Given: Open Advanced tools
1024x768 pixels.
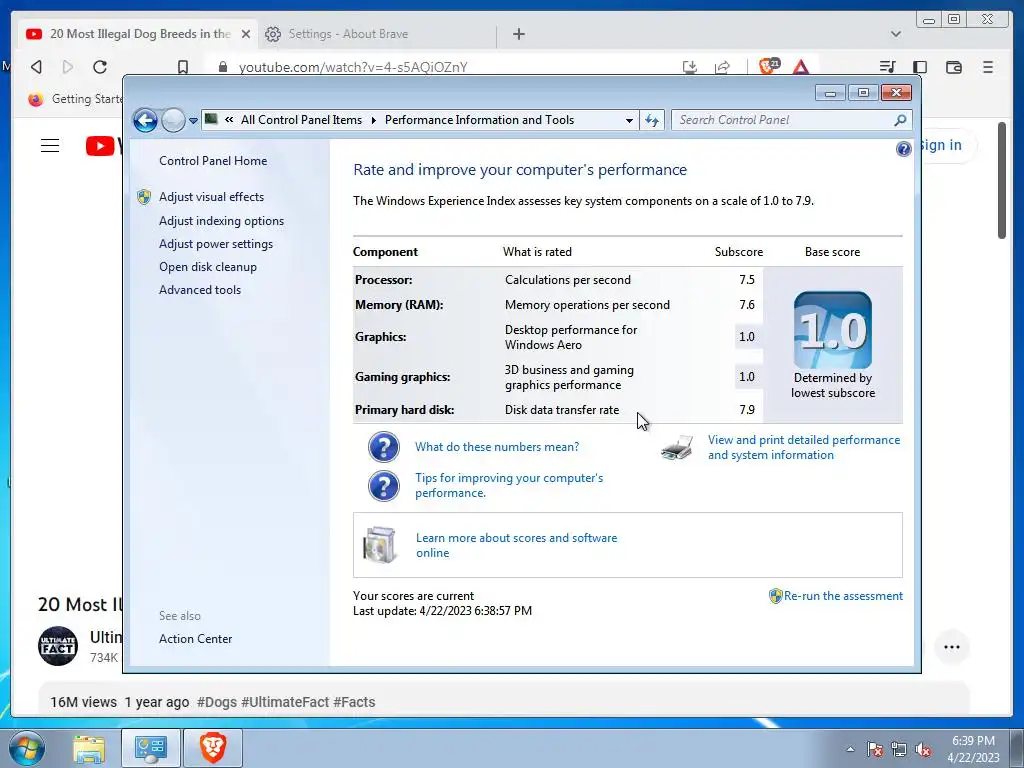Looking at the screenshot, I should [x=200, y=289].
